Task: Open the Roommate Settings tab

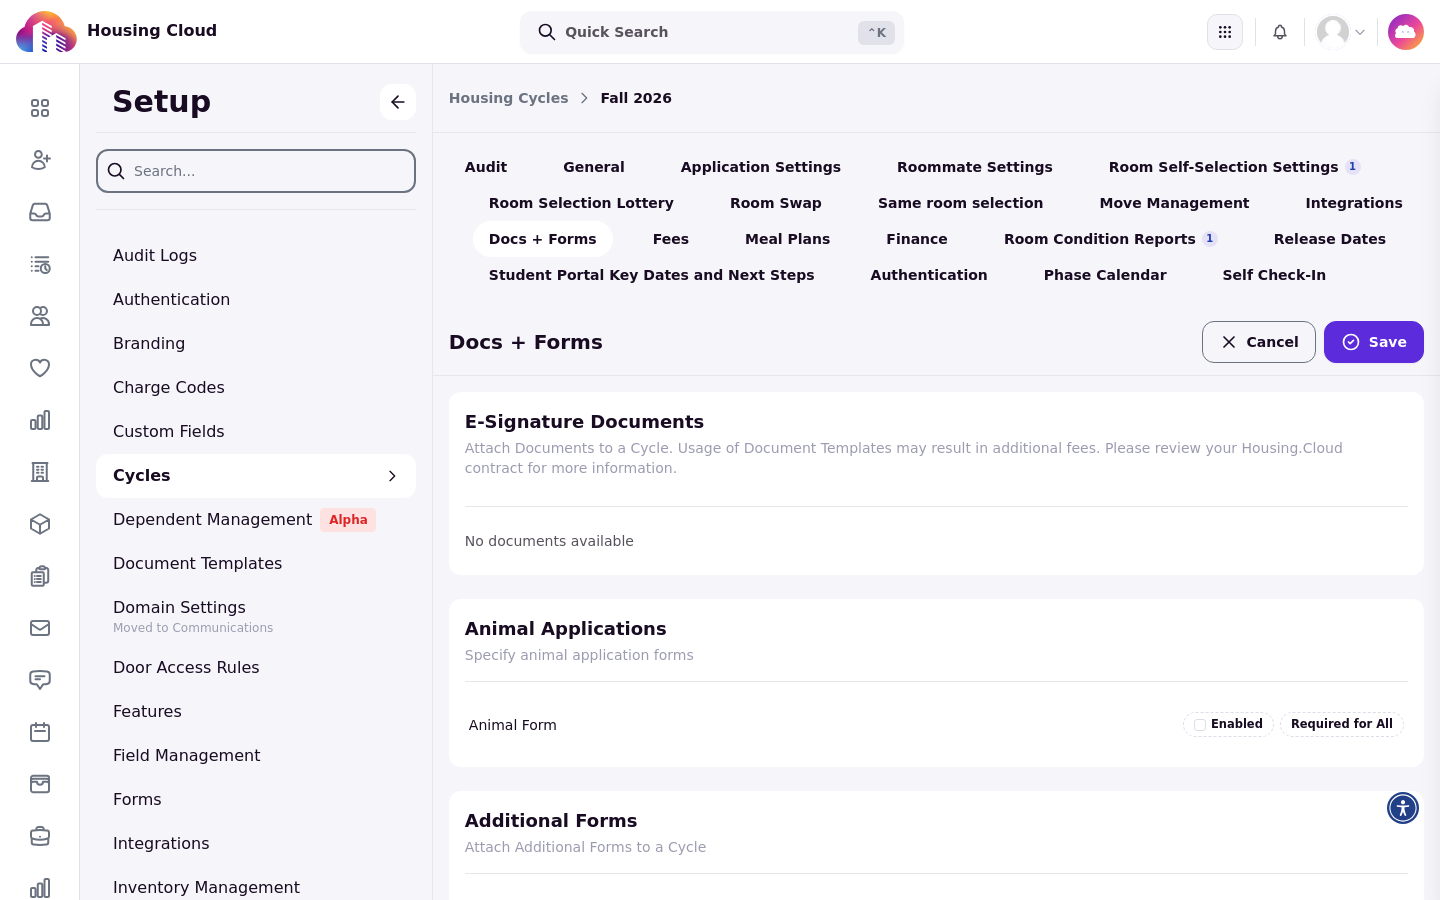Action: [975, 167]
